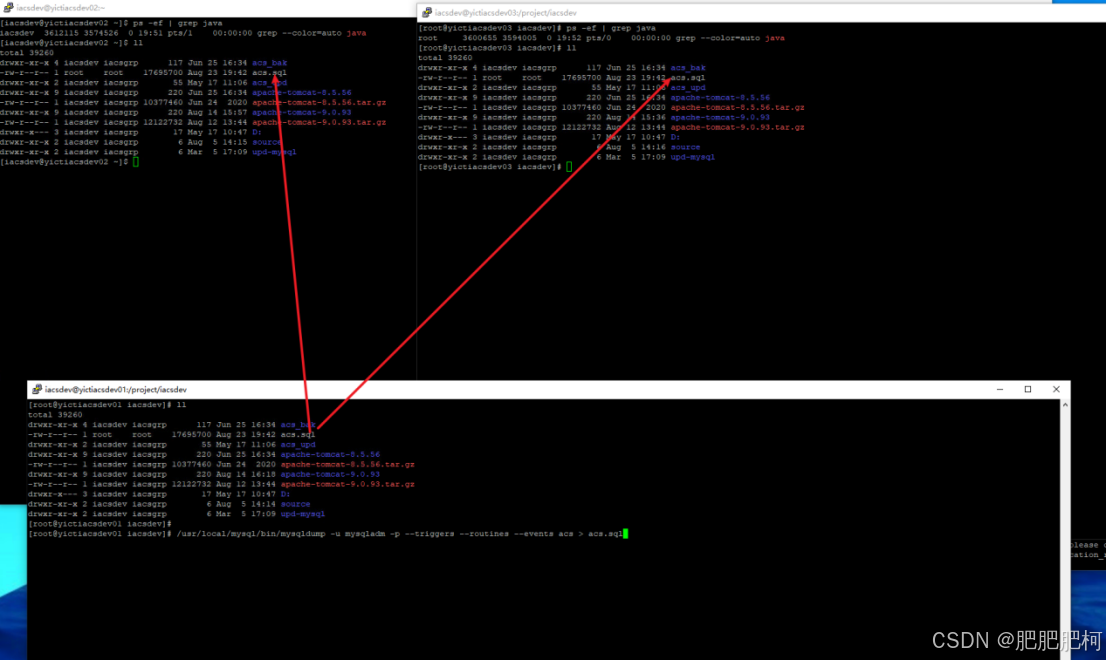Click the maximize button on dev01 window
Viewport: 1107px width, 661px height.
click(x=1028, y=388)
